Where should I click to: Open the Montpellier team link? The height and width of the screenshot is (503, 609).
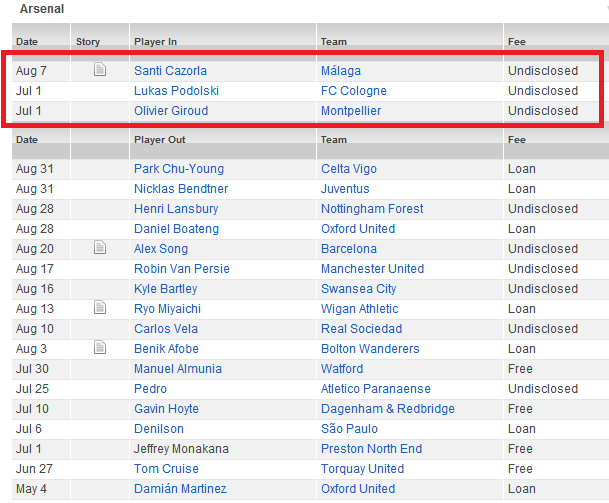coord(351,111)
